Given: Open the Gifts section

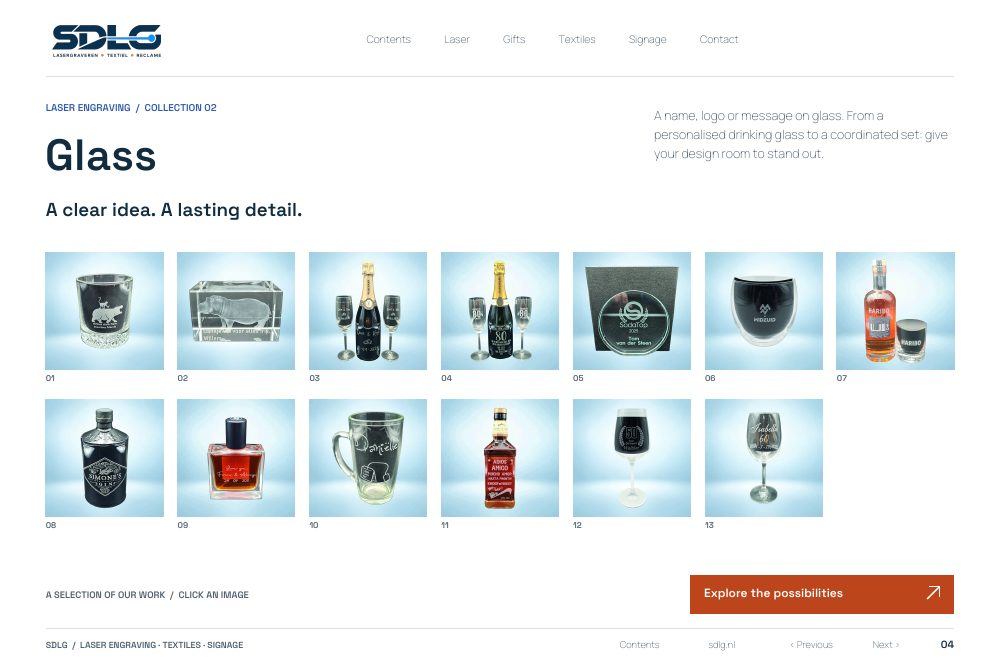Looking at the screenshot, I should (x=514, y=40).
